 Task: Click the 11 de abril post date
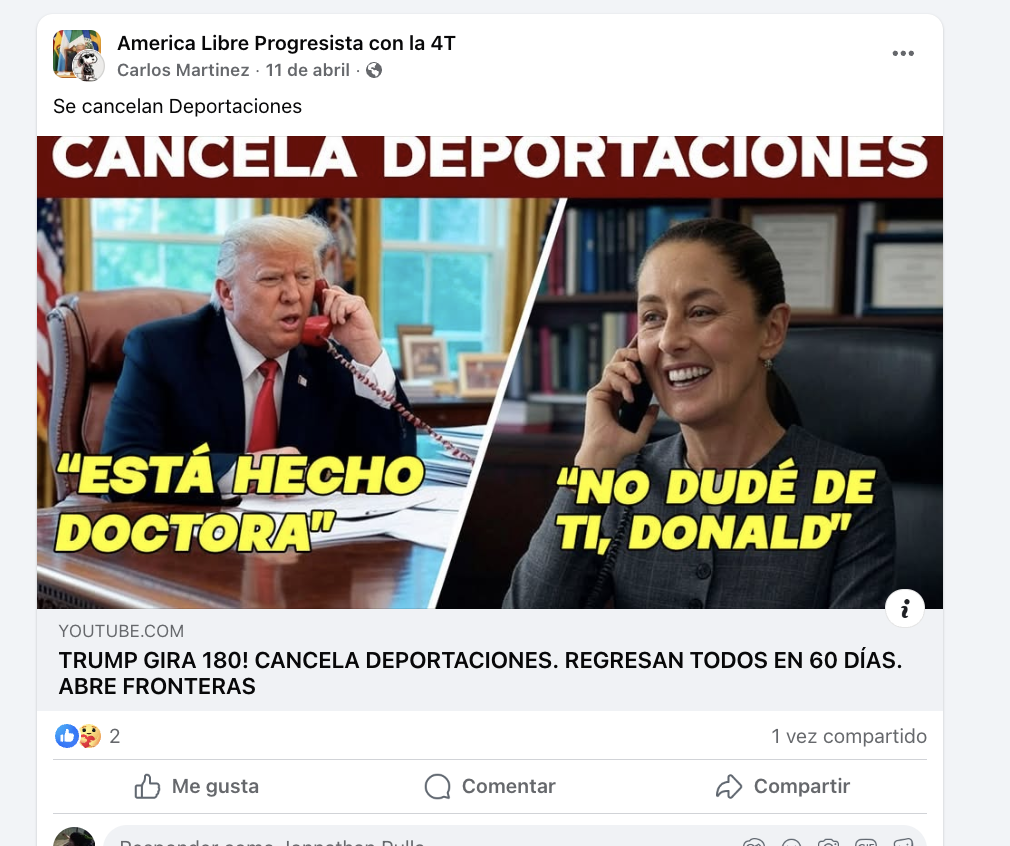308,70
